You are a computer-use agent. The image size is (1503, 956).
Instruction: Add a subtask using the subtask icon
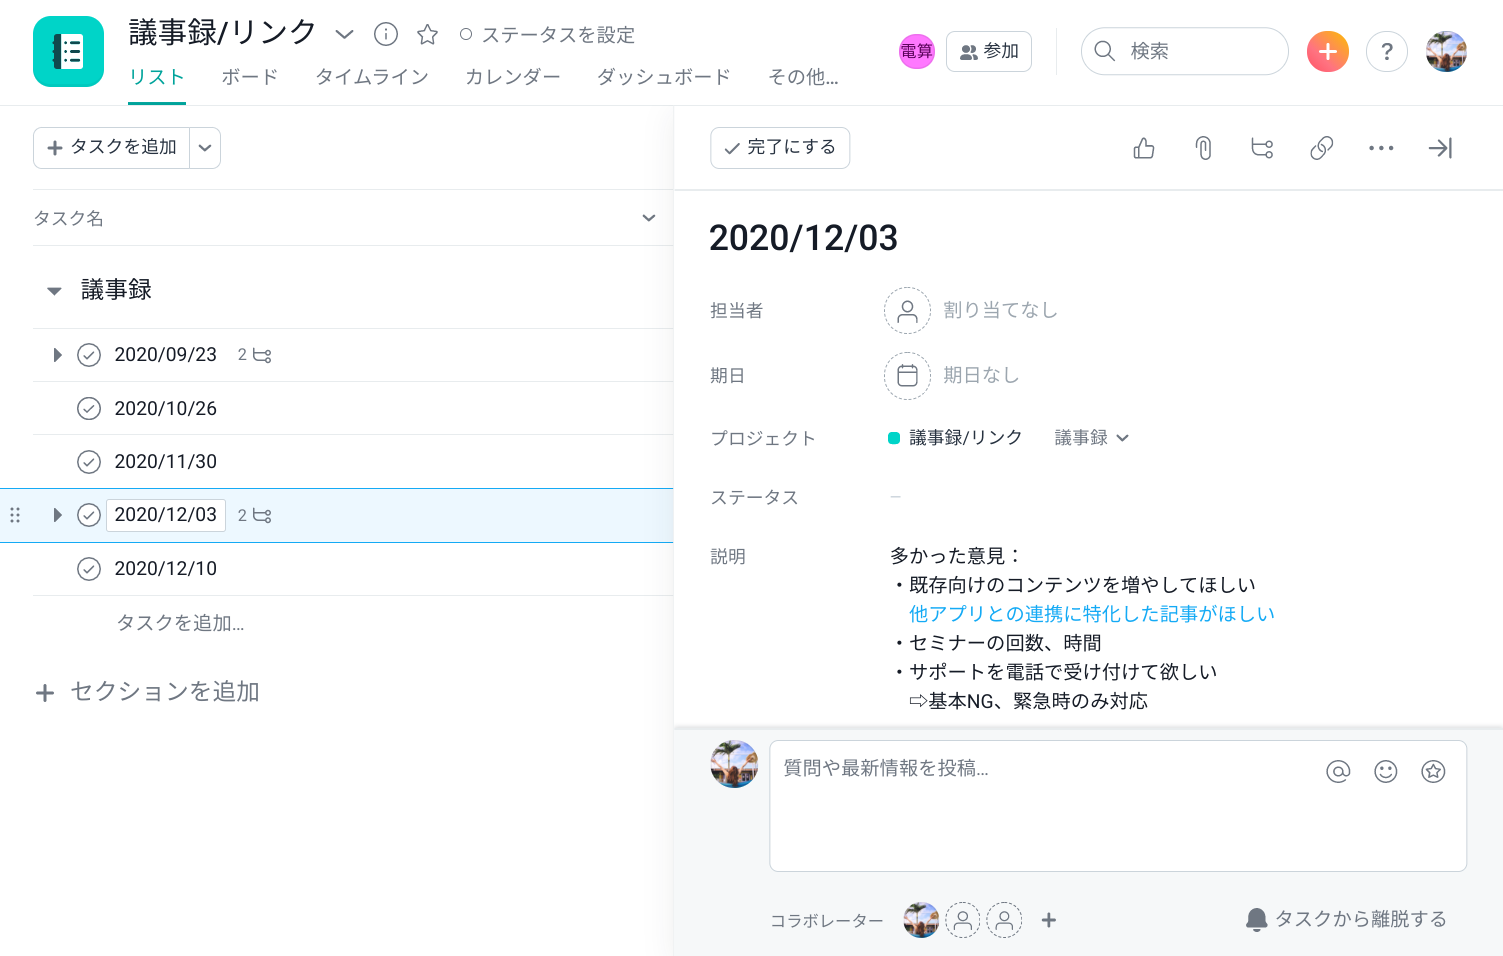click(x=1262, y=148)
